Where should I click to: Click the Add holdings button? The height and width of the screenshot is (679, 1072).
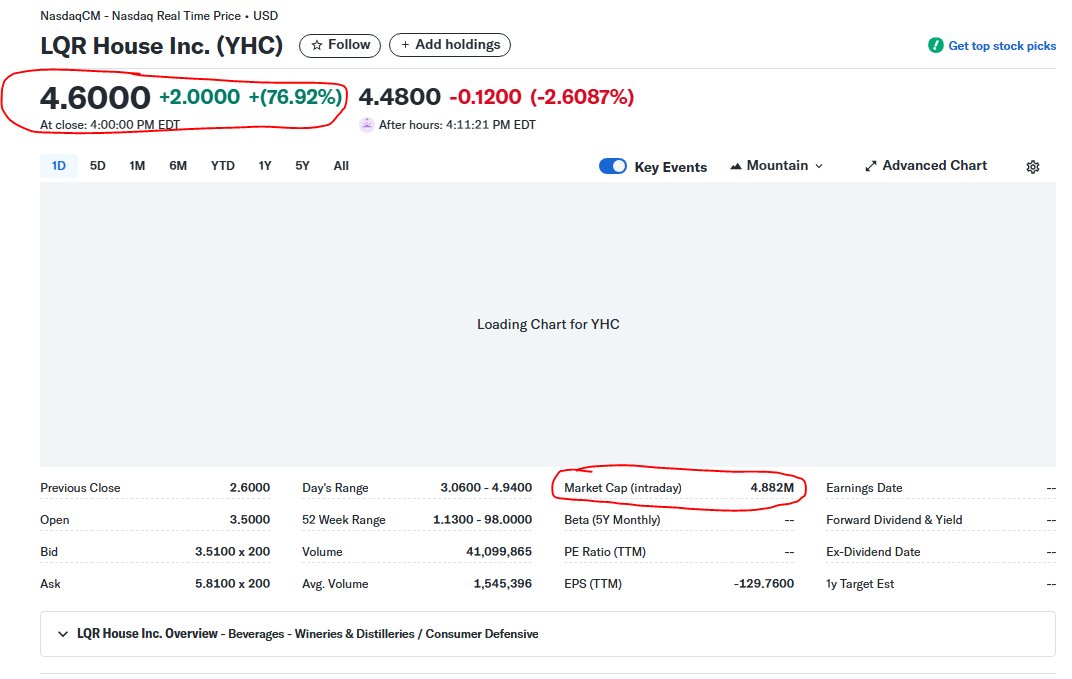pos(450,45)
